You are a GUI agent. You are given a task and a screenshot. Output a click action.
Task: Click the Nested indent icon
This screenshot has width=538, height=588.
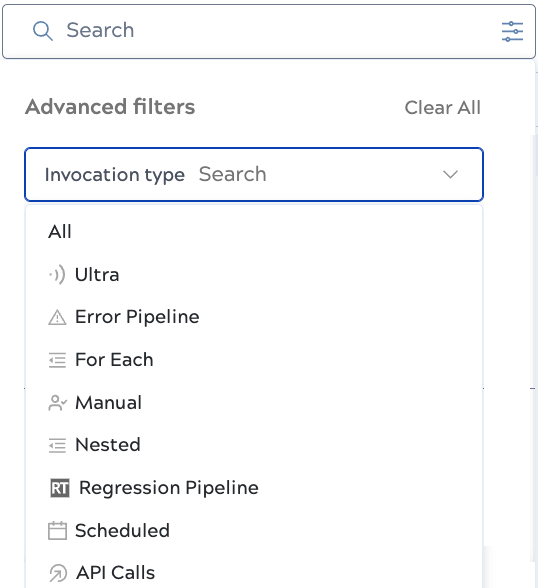57,445
